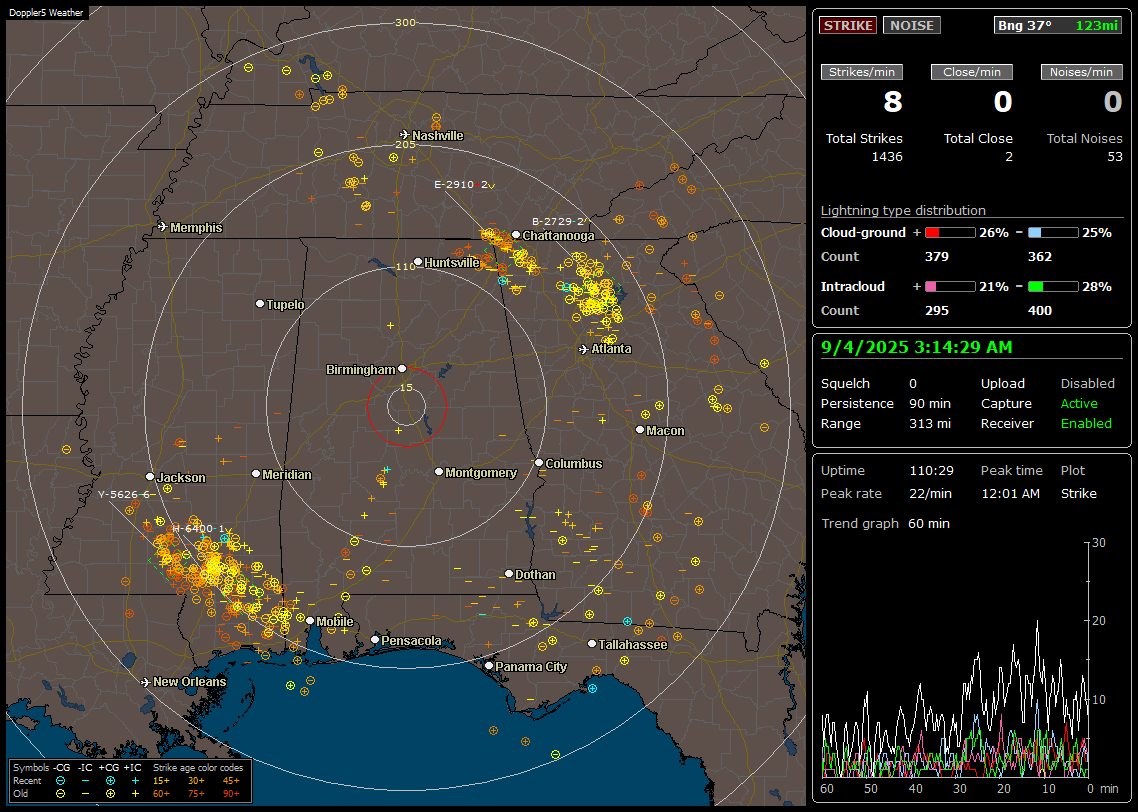This screenshot has height=812, width=1138.
Task: Click the Columbus city marker dot
Action: coord(539,462)
